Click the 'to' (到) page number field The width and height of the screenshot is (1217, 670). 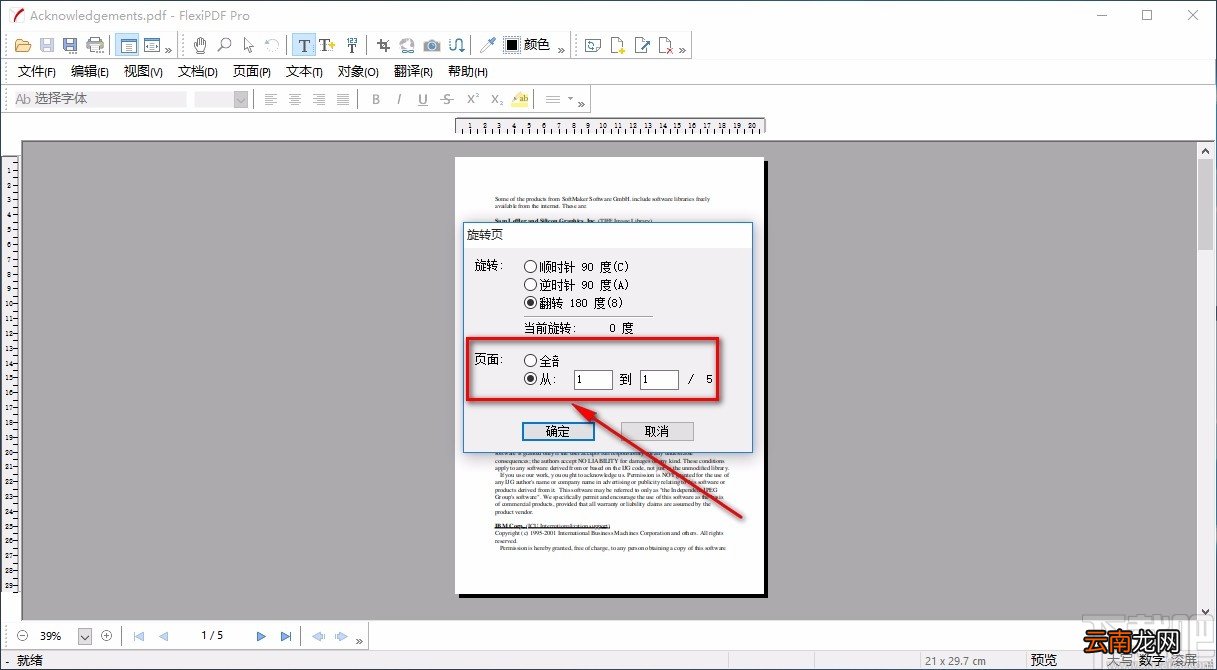(x=659, y=380)
